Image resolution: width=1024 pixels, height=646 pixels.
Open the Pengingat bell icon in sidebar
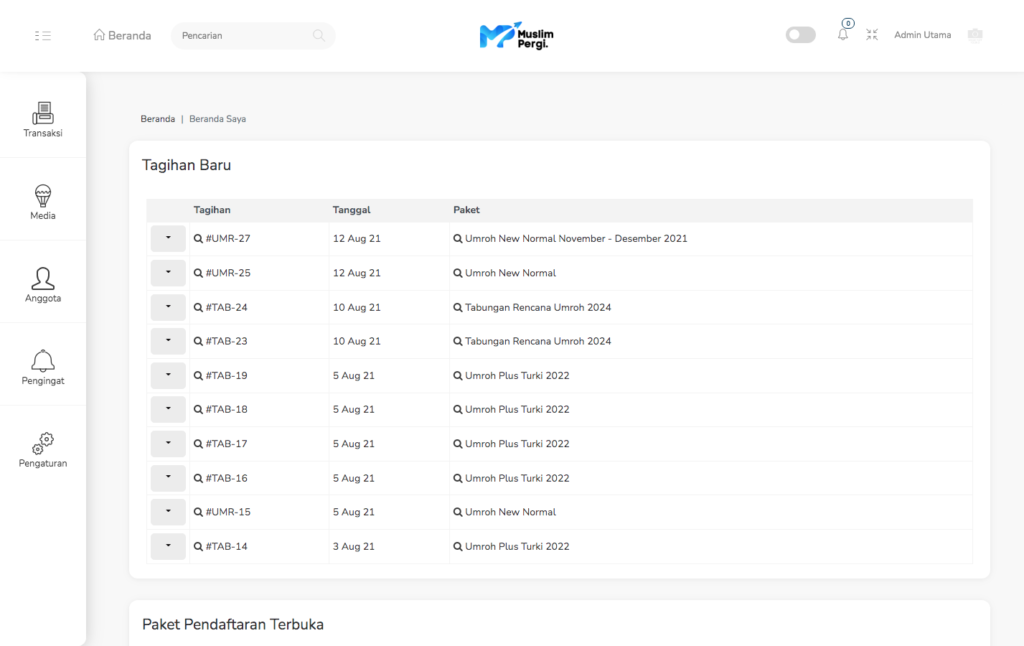(x=43, y=361)
